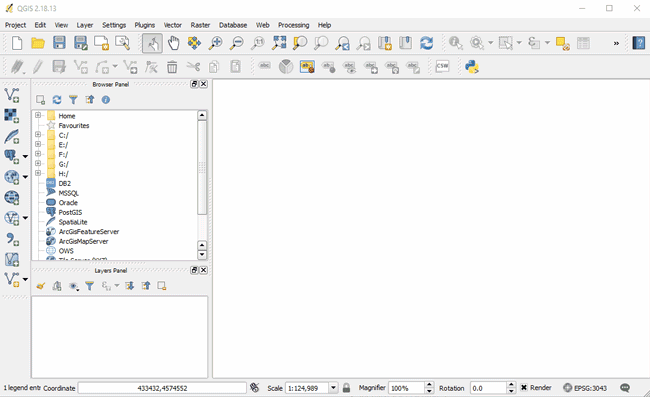Open the Vector menu
The image size is (650, 397).
coord(172,25)
